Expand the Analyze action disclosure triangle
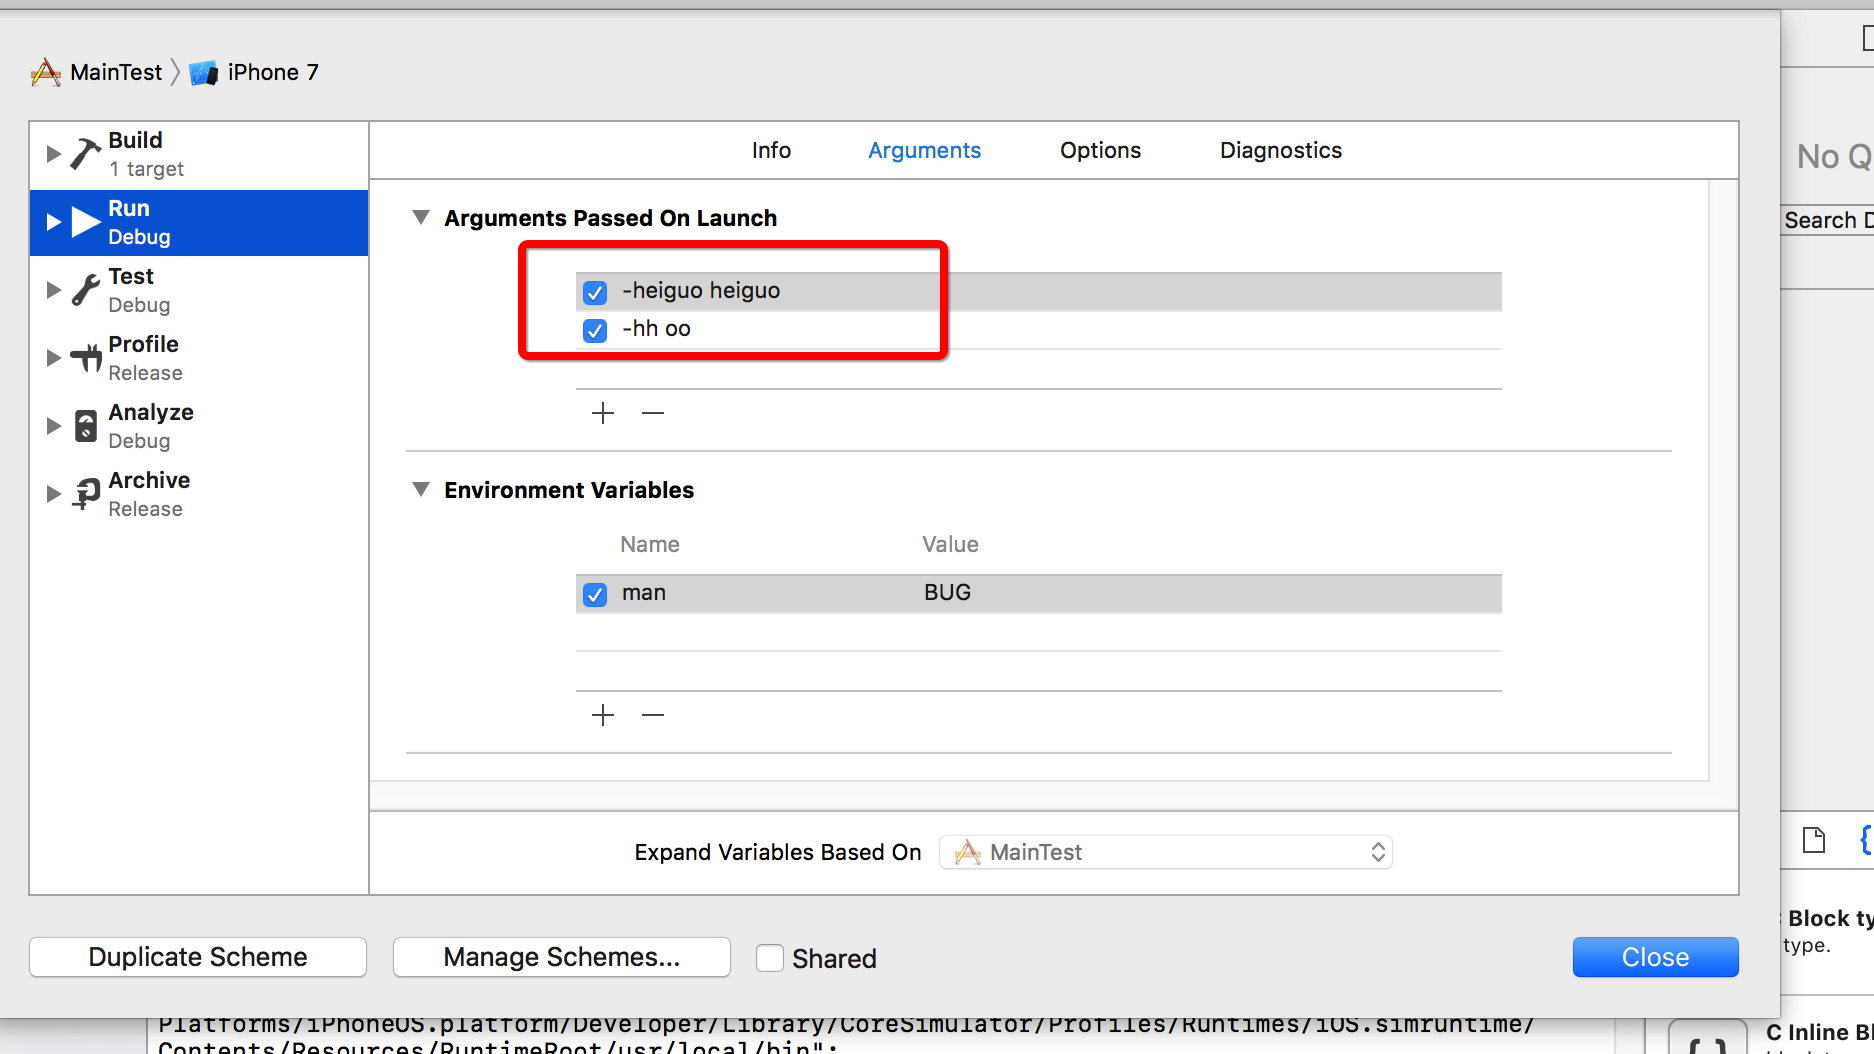The image size is (1874, 1054). 54,426
